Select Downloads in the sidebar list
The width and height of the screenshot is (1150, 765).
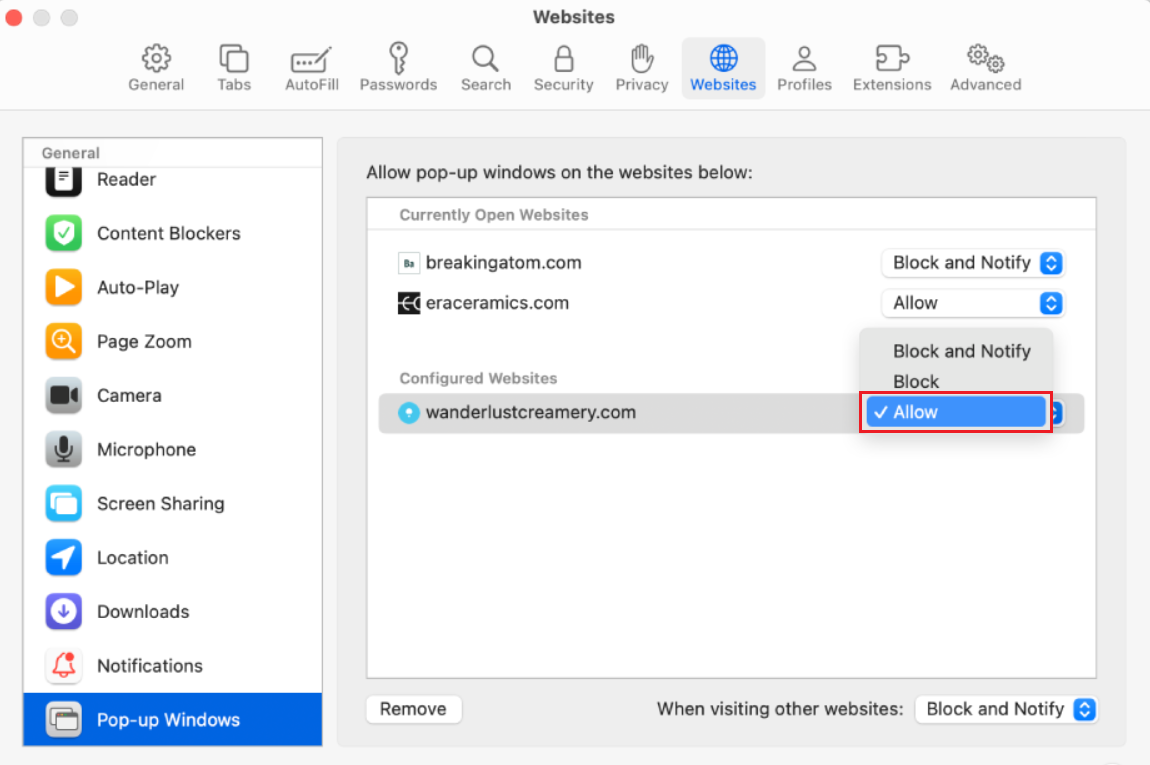pyautogui.click(x=143, y=612)
